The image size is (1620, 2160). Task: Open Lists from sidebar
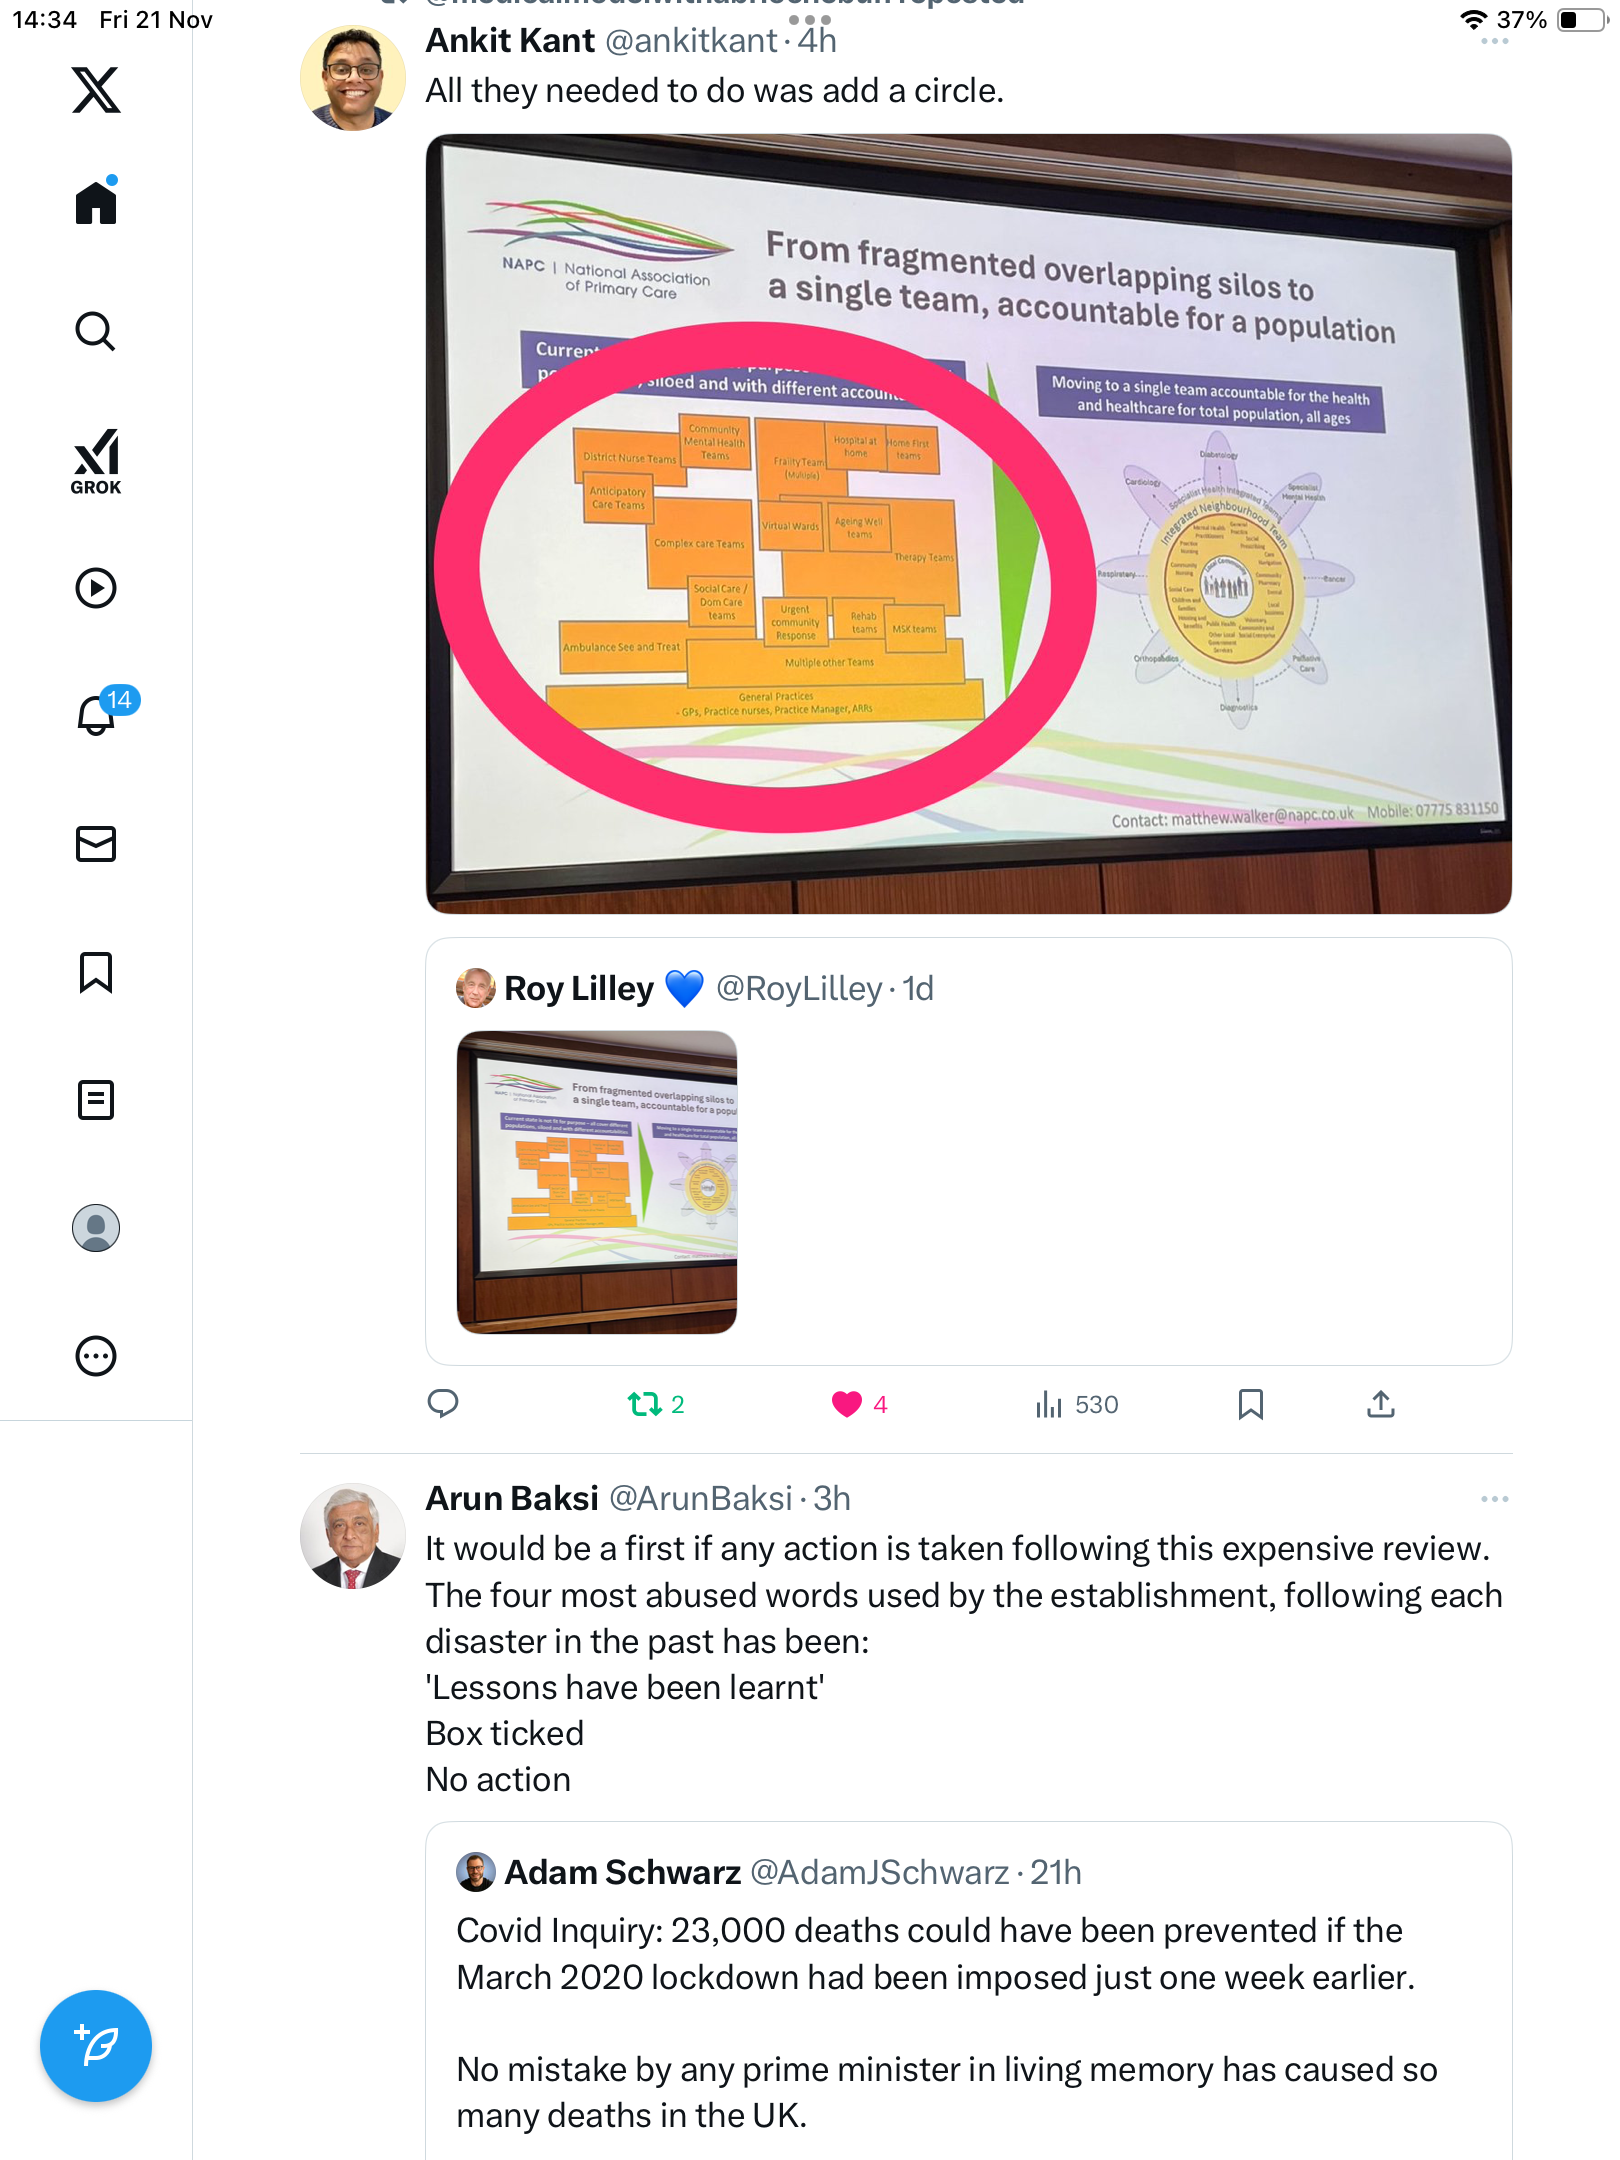click(x=96, y=1100)
